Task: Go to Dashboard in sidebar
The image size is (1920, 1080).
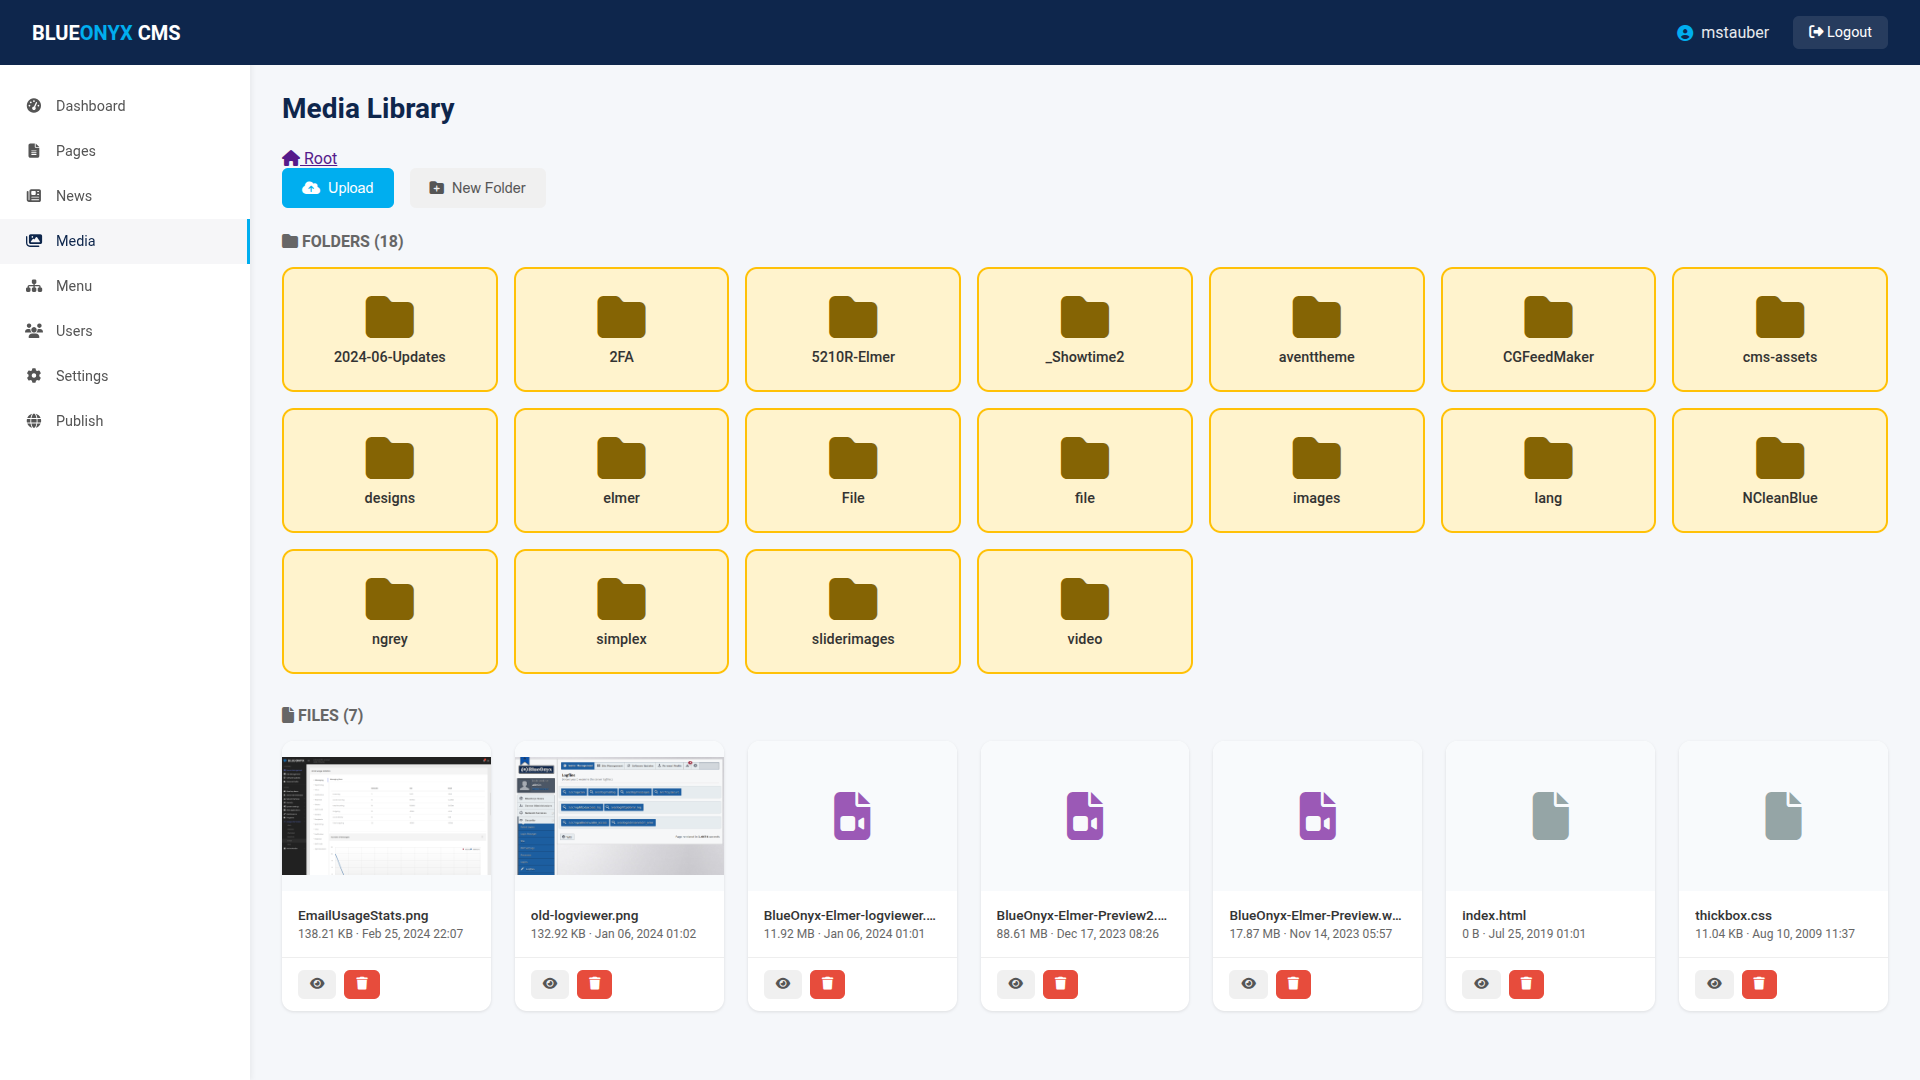Action: coord(90,106)
